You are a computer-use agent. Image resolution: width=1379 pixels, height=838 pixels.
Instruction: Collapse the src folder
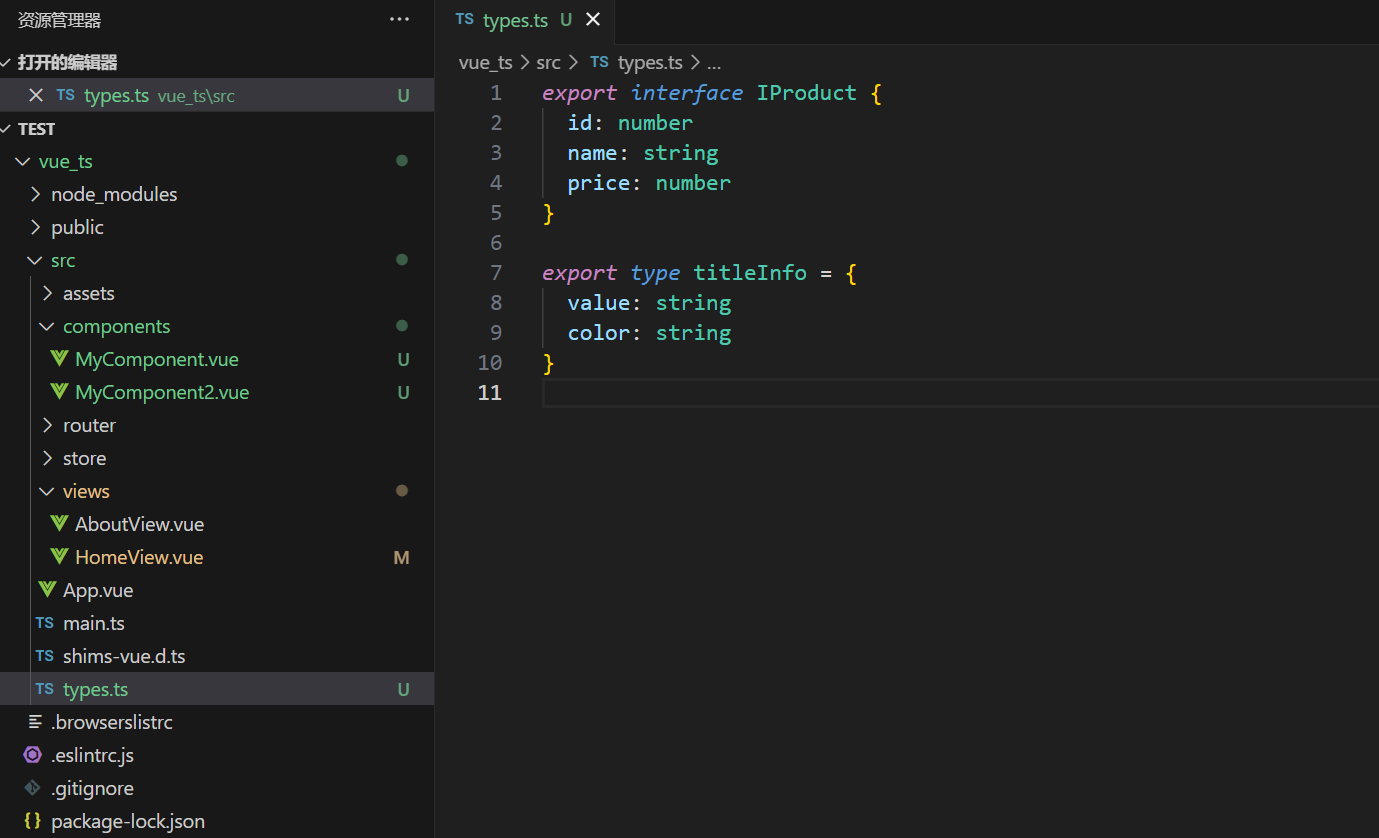36,260
